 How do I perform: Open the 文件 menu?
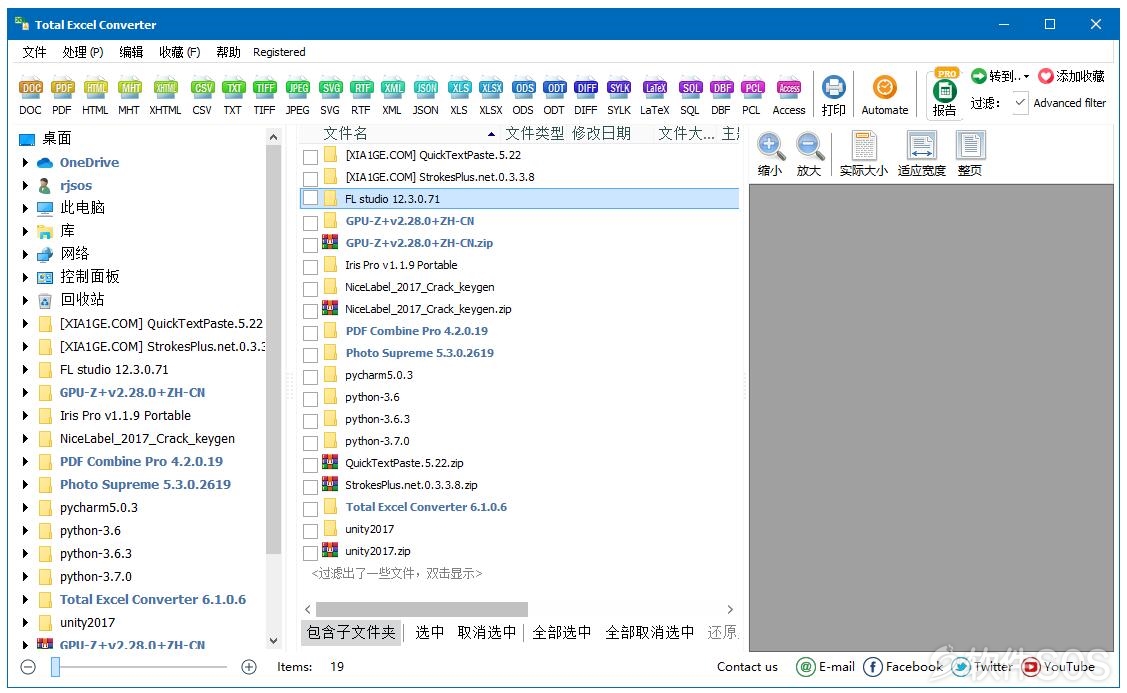coord(34,52)
